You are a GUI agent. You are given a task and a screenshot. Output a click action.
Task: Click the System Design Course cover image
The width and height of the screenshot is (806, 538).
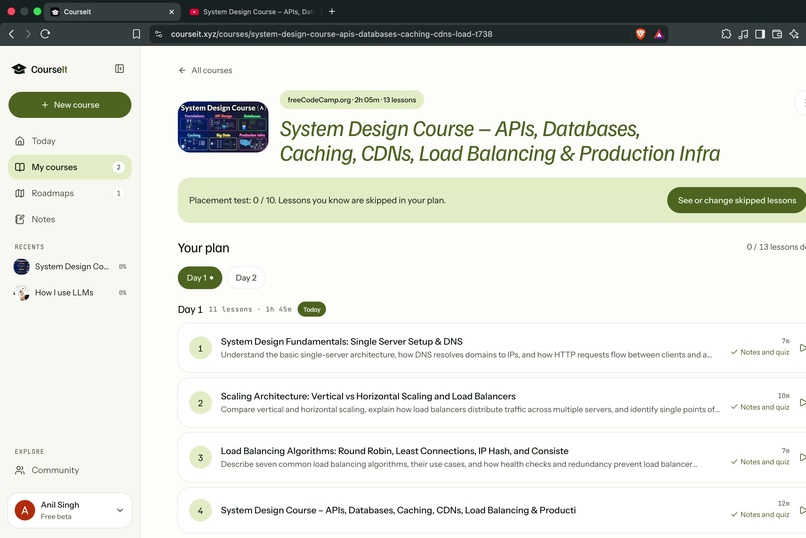(223, 126)
